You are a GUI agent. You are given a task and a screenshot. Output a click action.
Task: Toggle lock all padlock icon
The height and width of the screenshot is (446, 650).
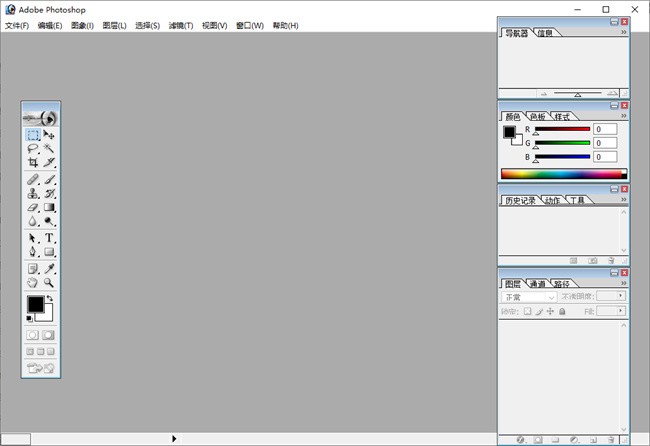tap(562, 311)
